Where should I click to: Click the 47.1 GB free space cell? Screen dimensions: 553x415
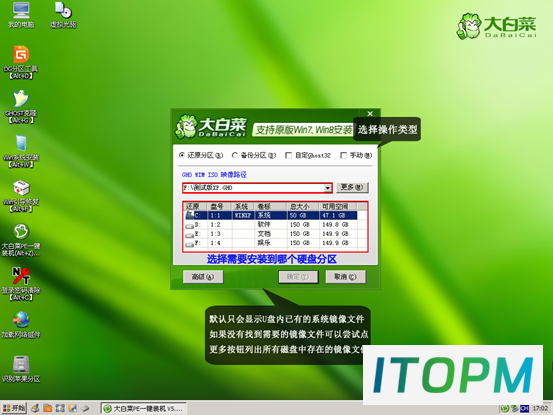(x=334, y=215)
